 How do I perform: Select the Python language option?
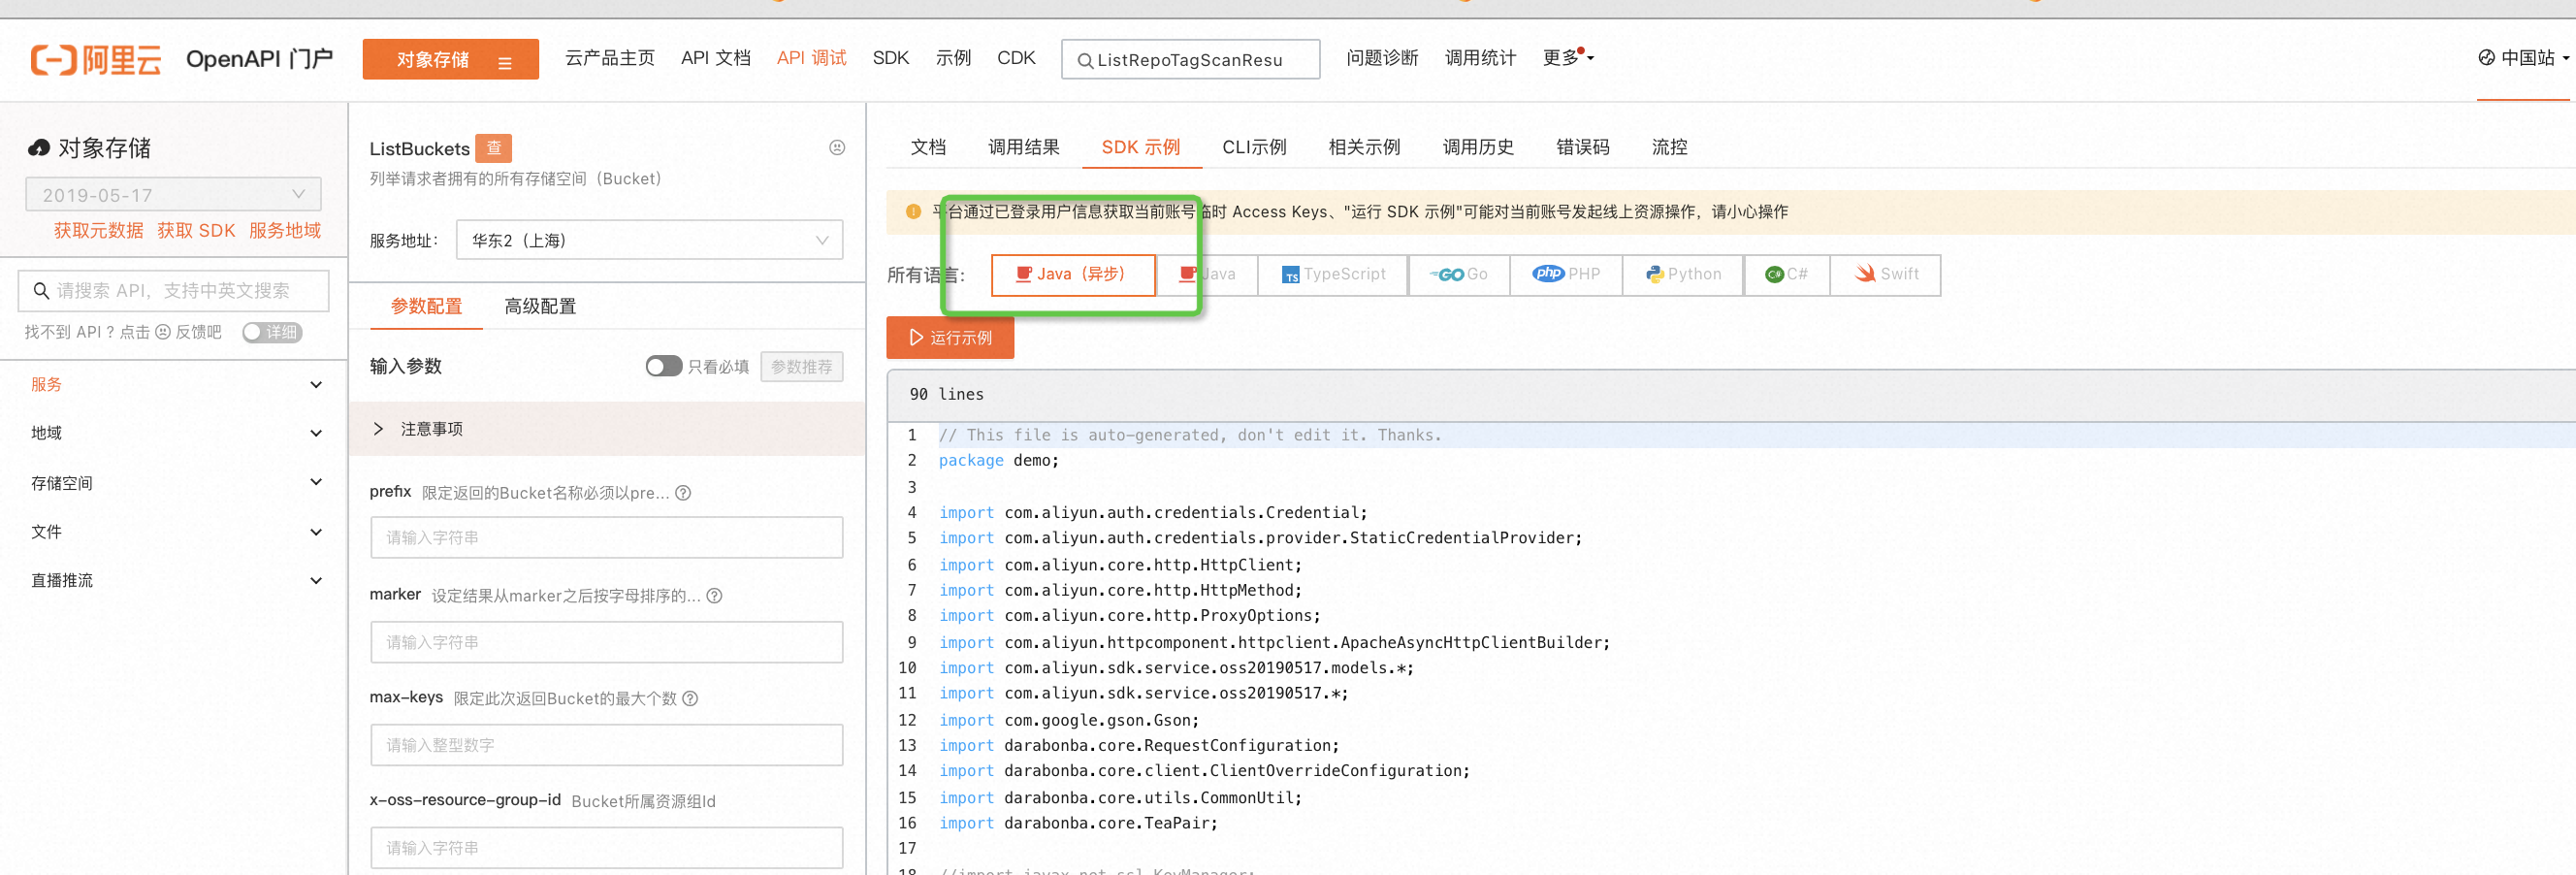tap(1683, 274)
